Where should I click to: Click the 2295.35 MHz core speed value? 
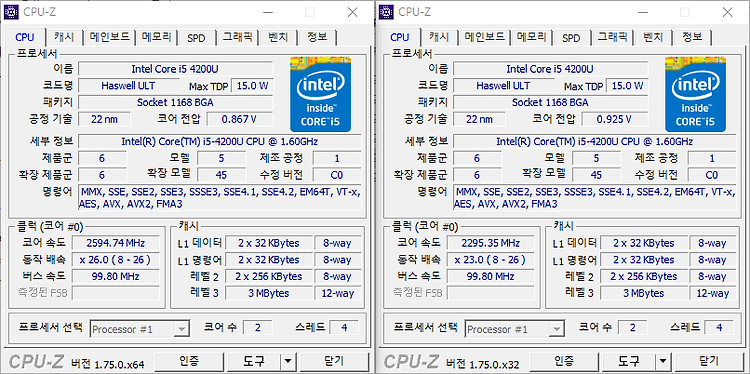[x=490, y=243]
